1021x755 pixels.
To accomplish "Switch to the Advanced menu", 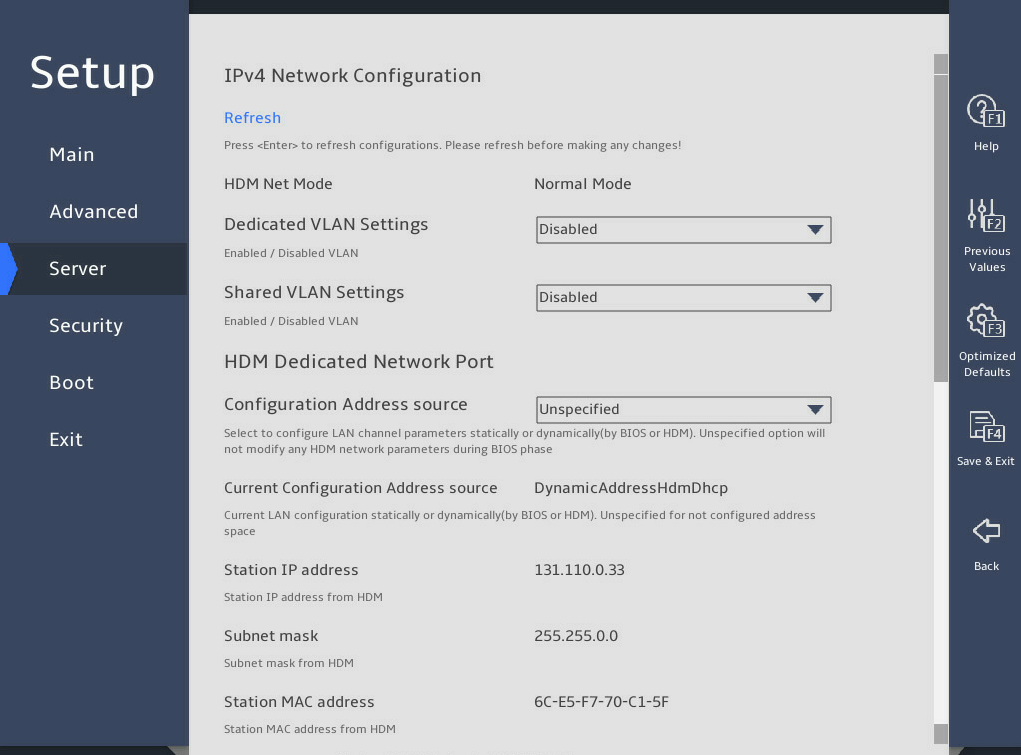I will tap(94, 212).
